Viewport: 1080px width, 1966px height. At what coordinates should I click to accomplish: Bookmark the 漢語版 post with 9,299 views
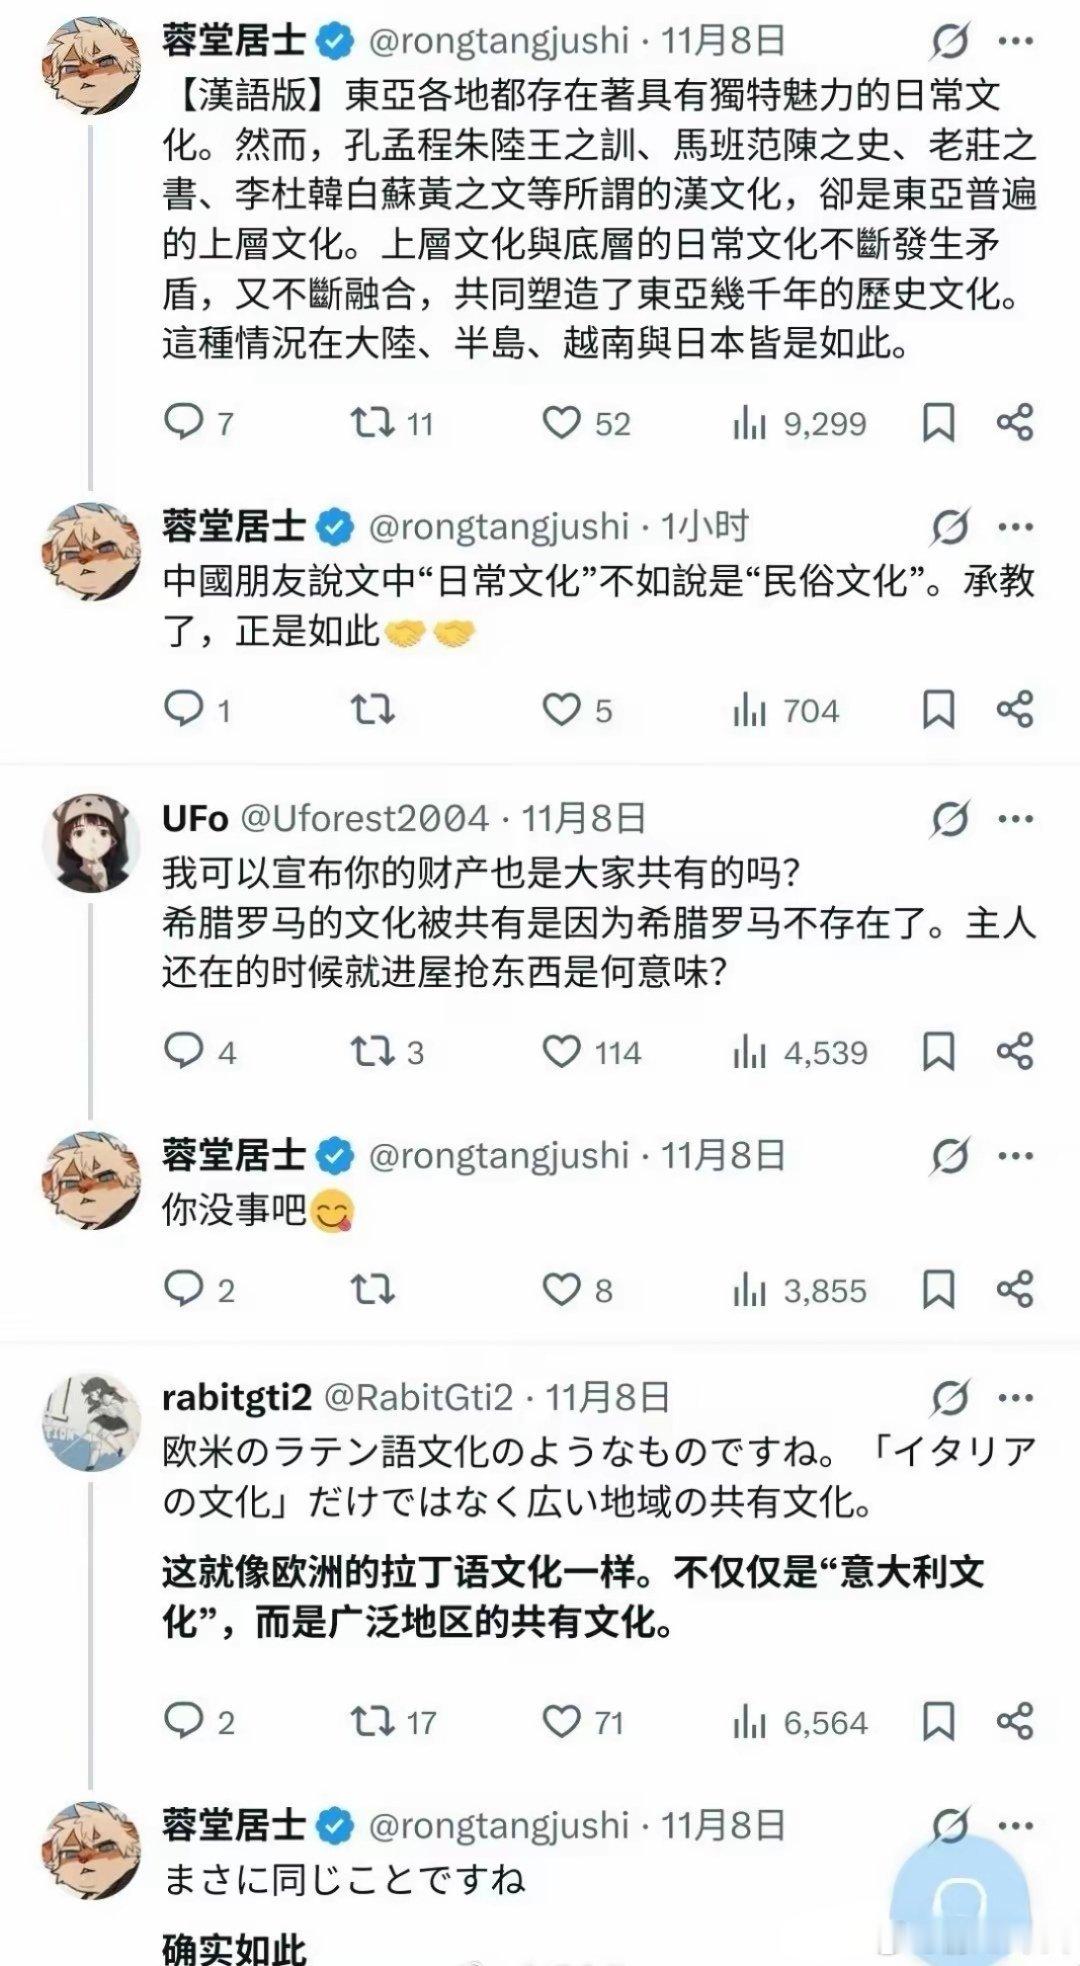tap(938, 423)
